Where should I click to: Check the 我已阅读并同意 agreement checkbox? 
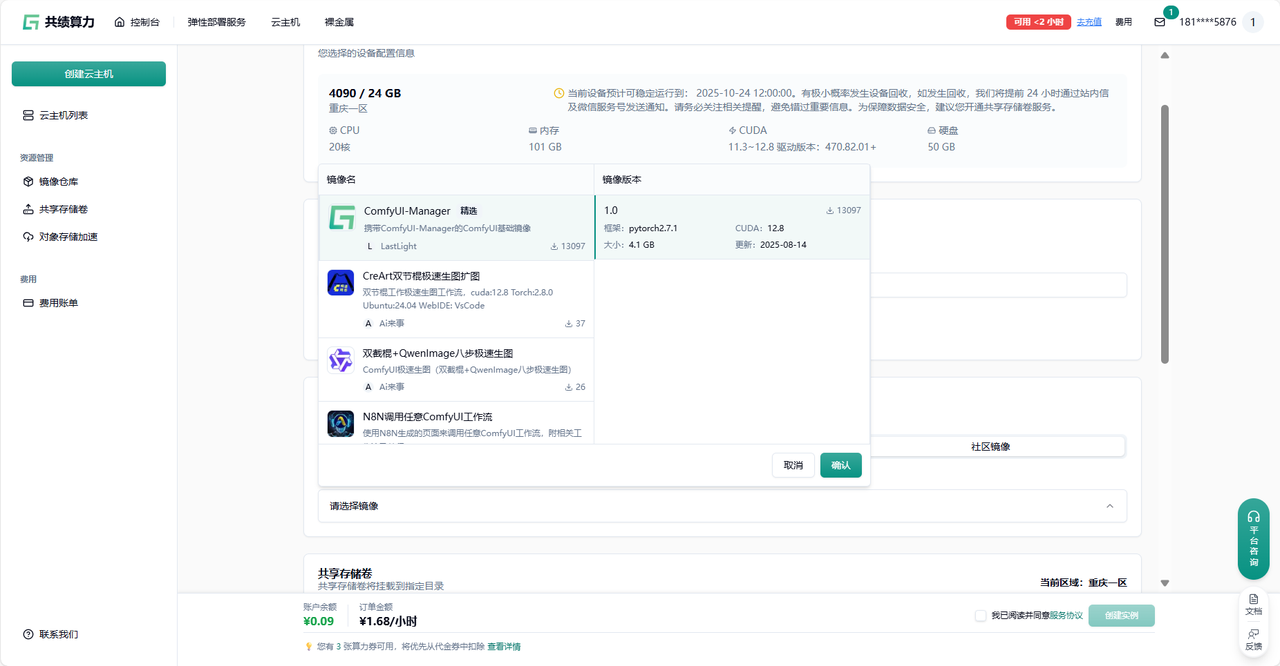981,616
